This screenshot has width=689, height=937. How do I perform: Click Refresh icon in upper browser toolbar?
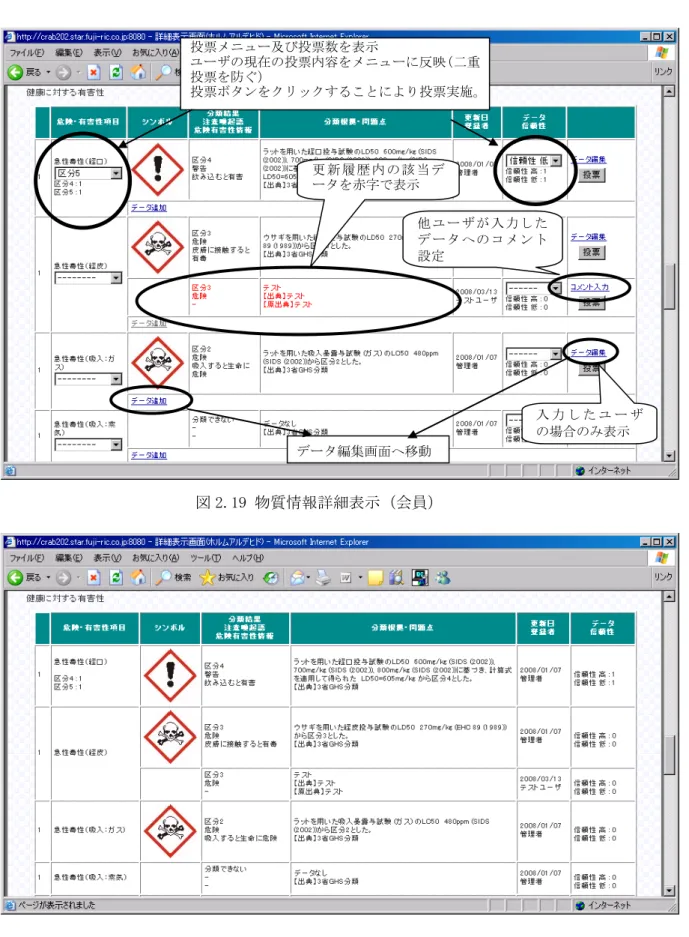pyautogui.click(x=116, y=72)
